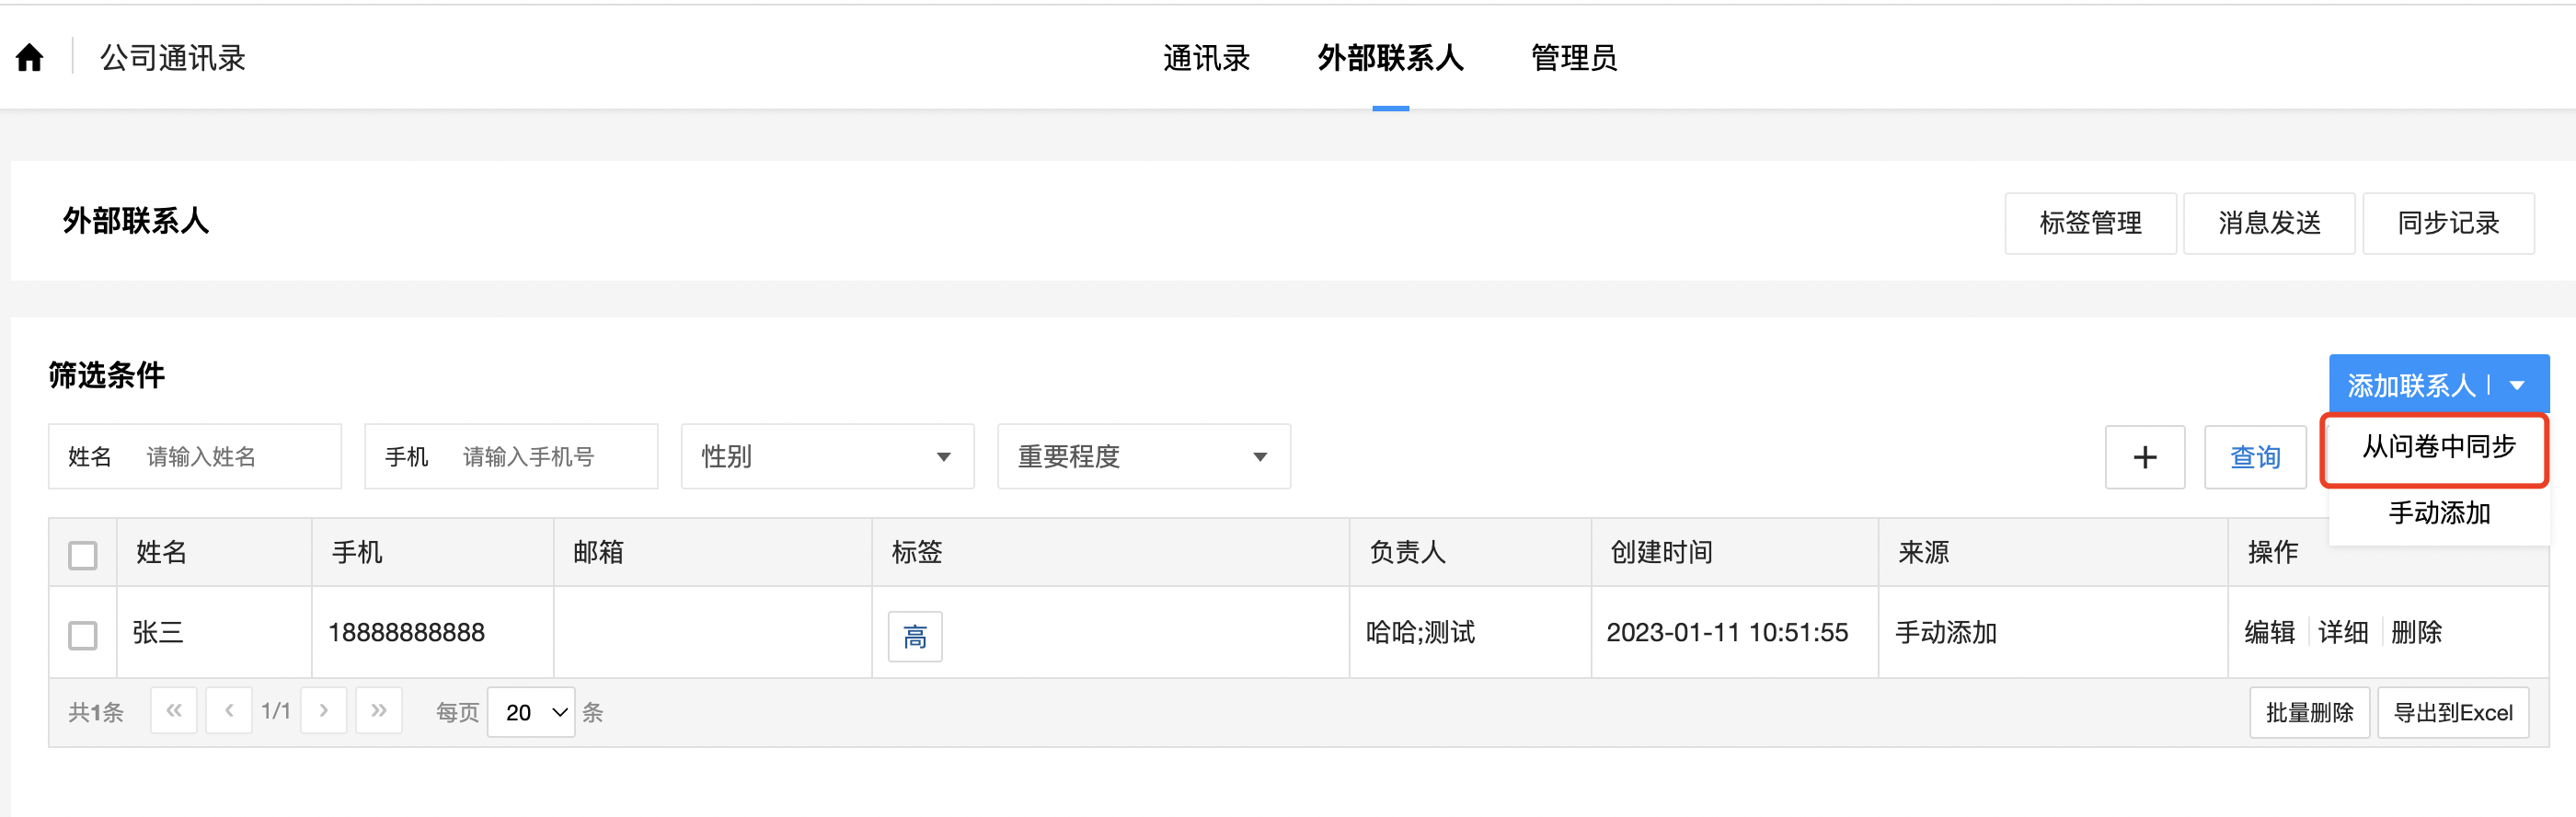Switch to the 管理员 tab

1574,58
